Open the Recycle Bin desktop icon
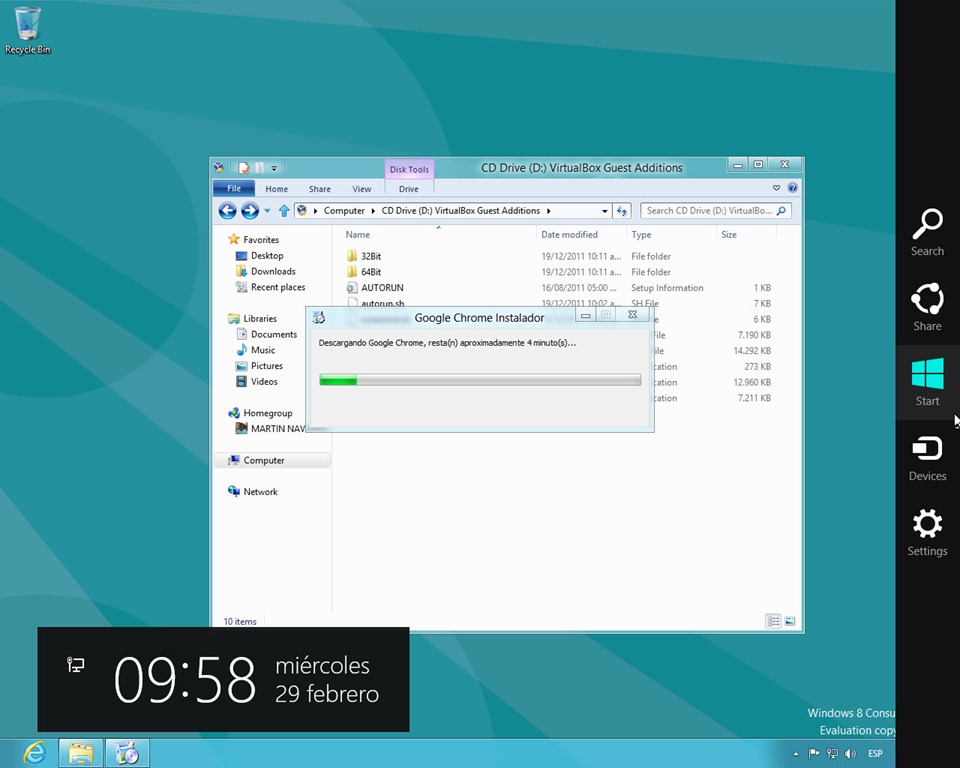The width and height of the screenshot is (960, 768). click(28, 31)
